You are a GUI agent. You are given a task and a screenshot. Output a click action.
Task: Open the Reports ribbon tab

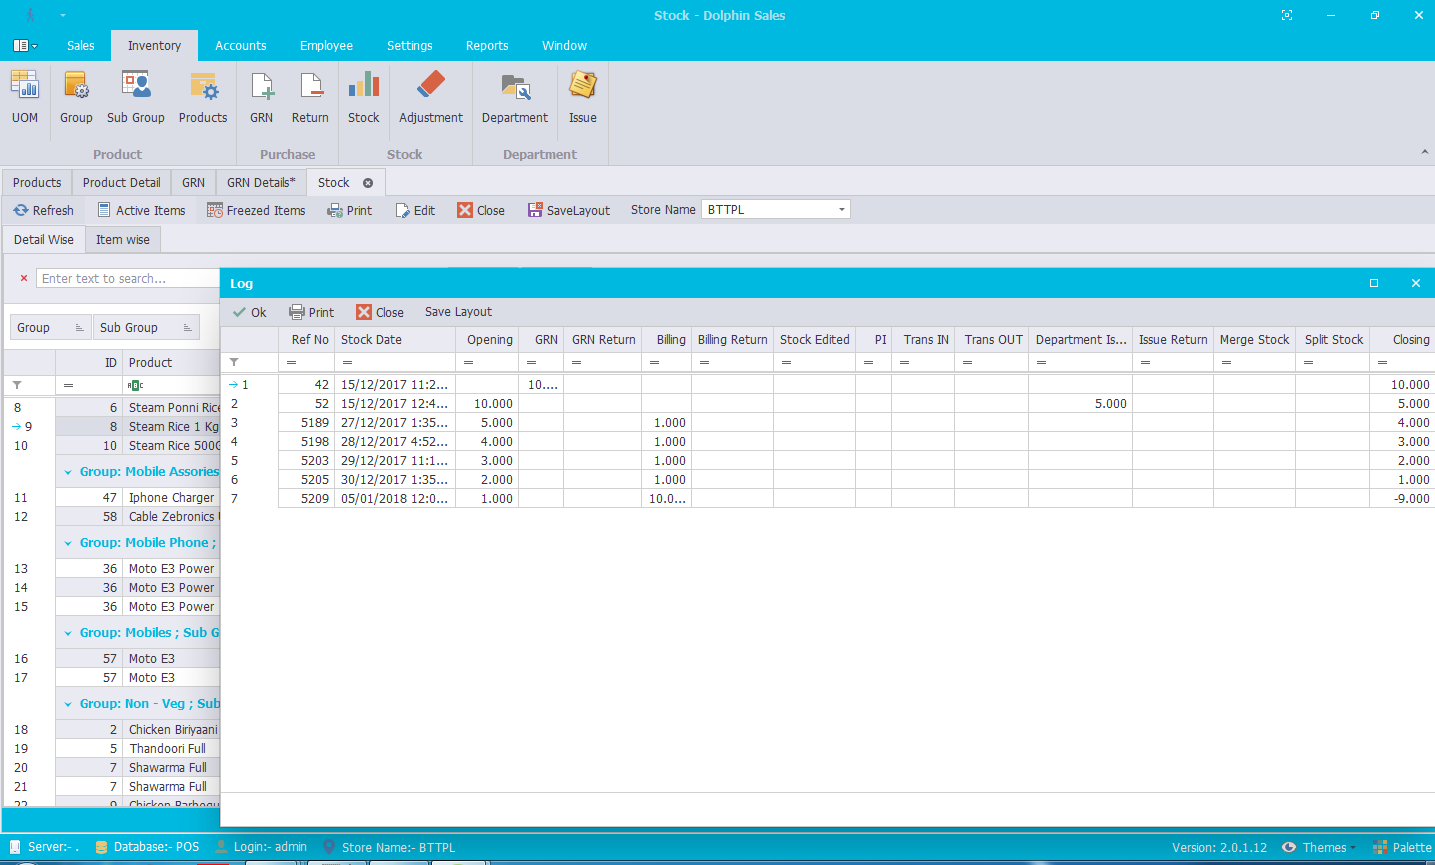487,46
